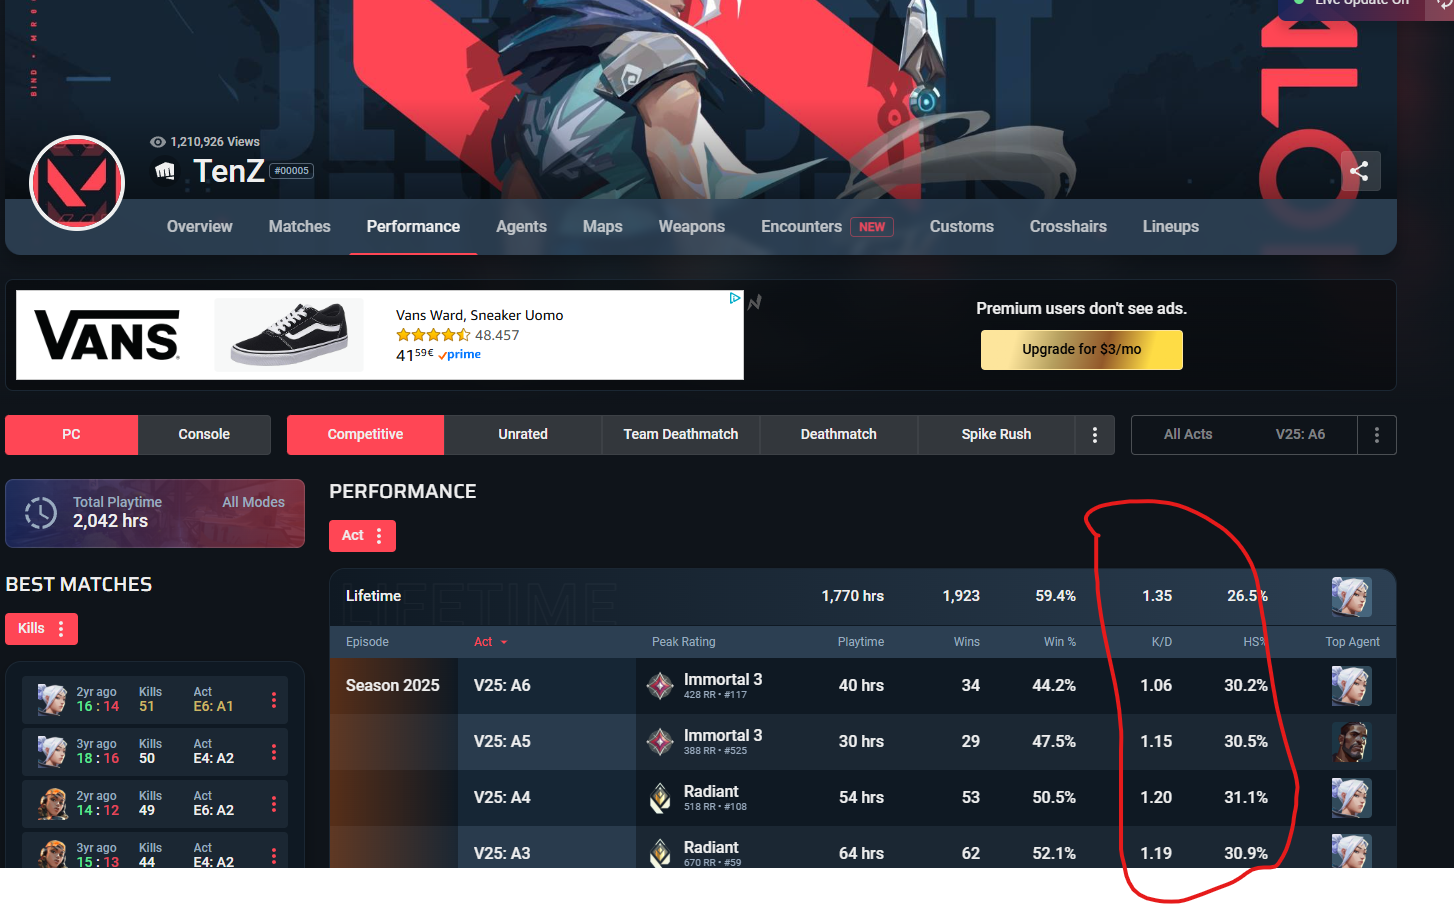This screenshot has height=905, width=1454.
Task: Select the Unrated game mode
Action: pyautogui.click(x=523, y=435)
